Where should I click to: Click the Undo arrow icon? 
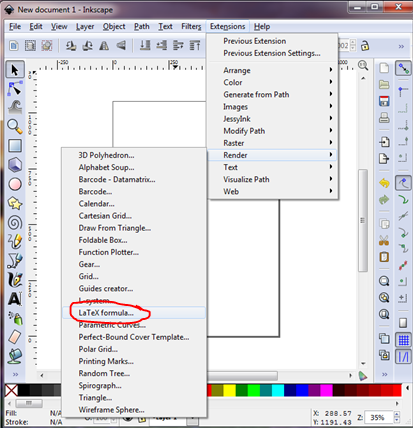384,183
